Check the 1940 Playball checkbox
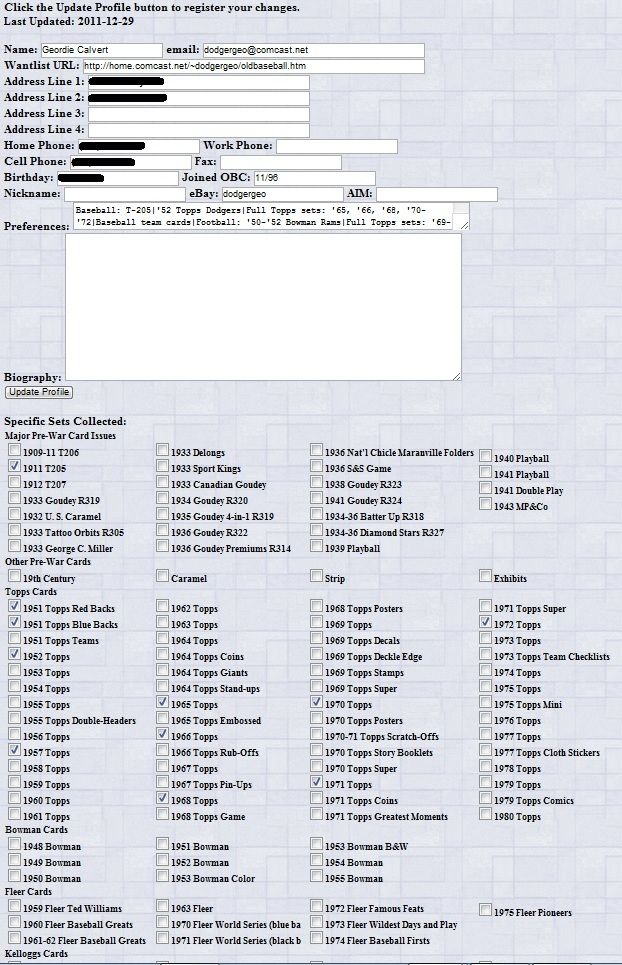Image resolution: width=622 pixels, height=965 pixels. coord(485,456)
